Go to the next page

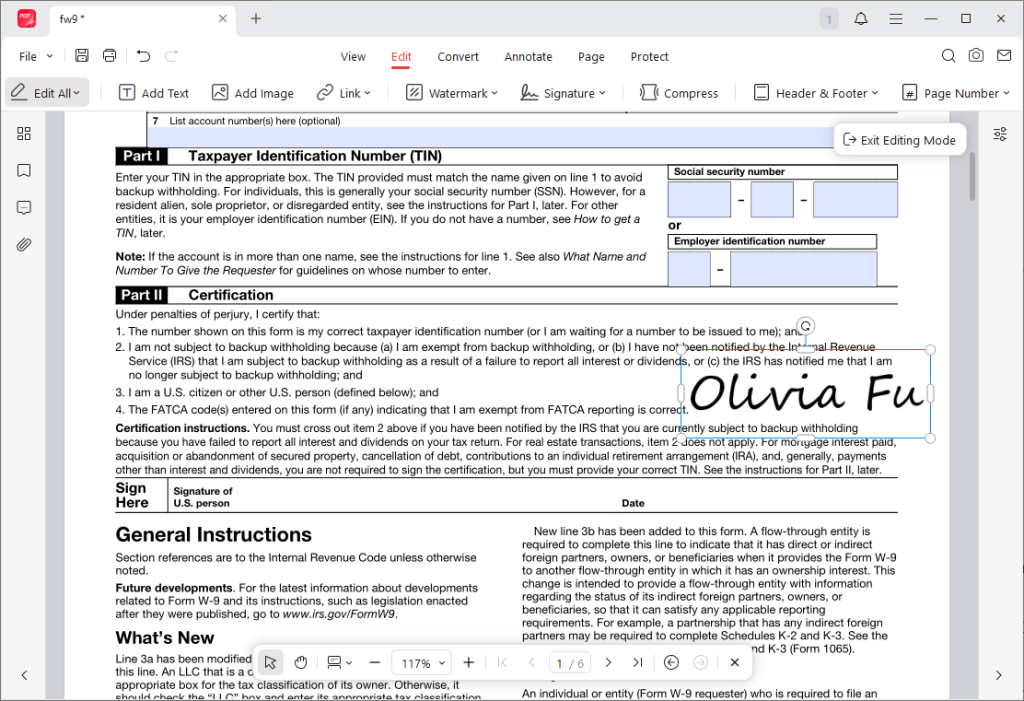pos(608,662)
